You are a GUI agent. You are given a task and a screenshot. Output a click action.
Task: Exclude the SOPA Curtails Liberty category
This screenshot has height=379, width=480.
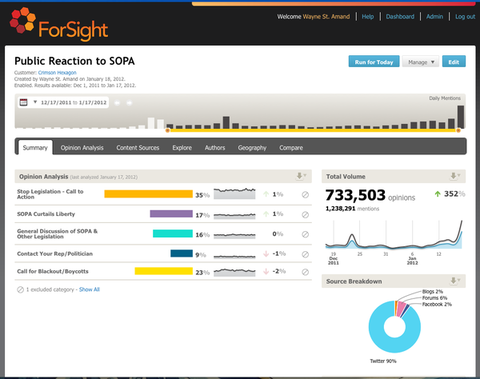[x=305, y=215]
